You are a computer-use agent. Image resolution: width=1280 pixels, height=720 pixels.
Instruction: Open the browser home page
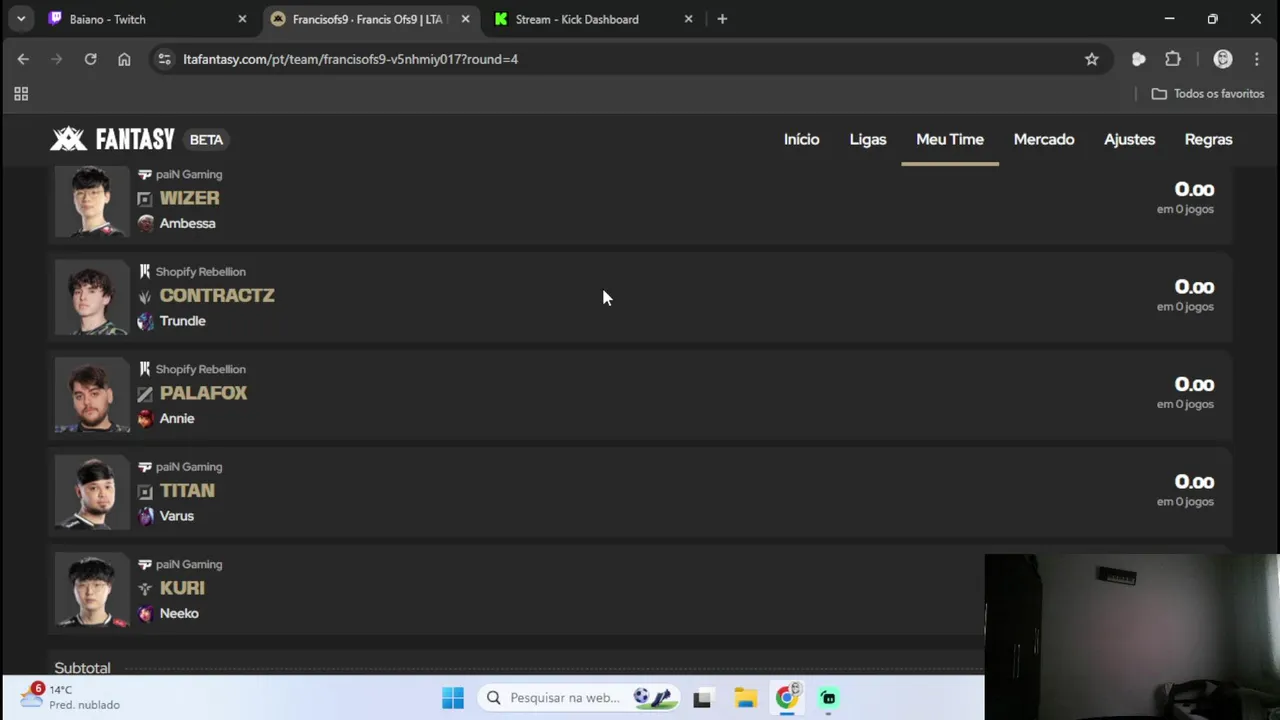[124, 59]
